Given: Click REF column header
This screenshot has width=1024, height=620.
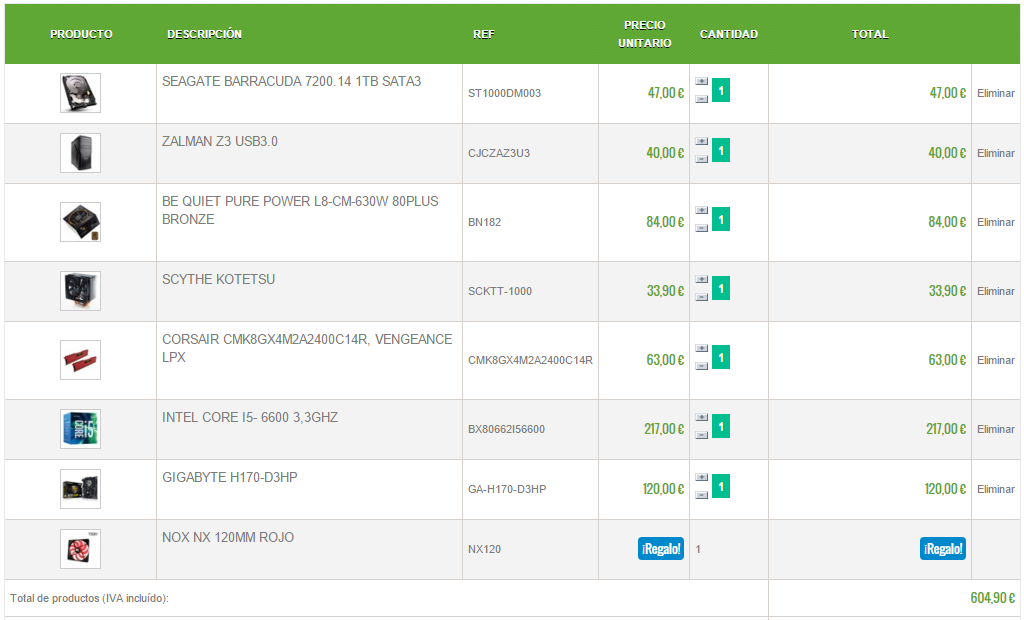Looking at the screenshot, I should (484, 34).
